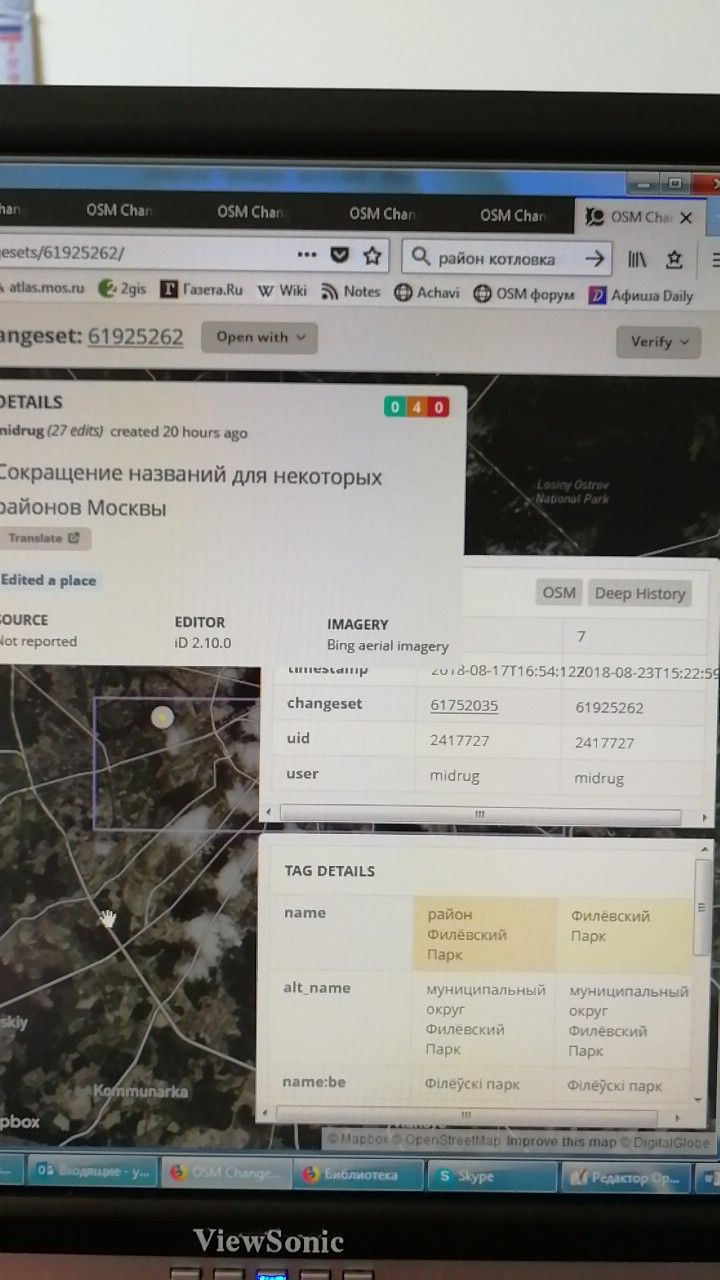Submit search with arrow button
The image size is (720, 1280).
(x=595, y=258)
